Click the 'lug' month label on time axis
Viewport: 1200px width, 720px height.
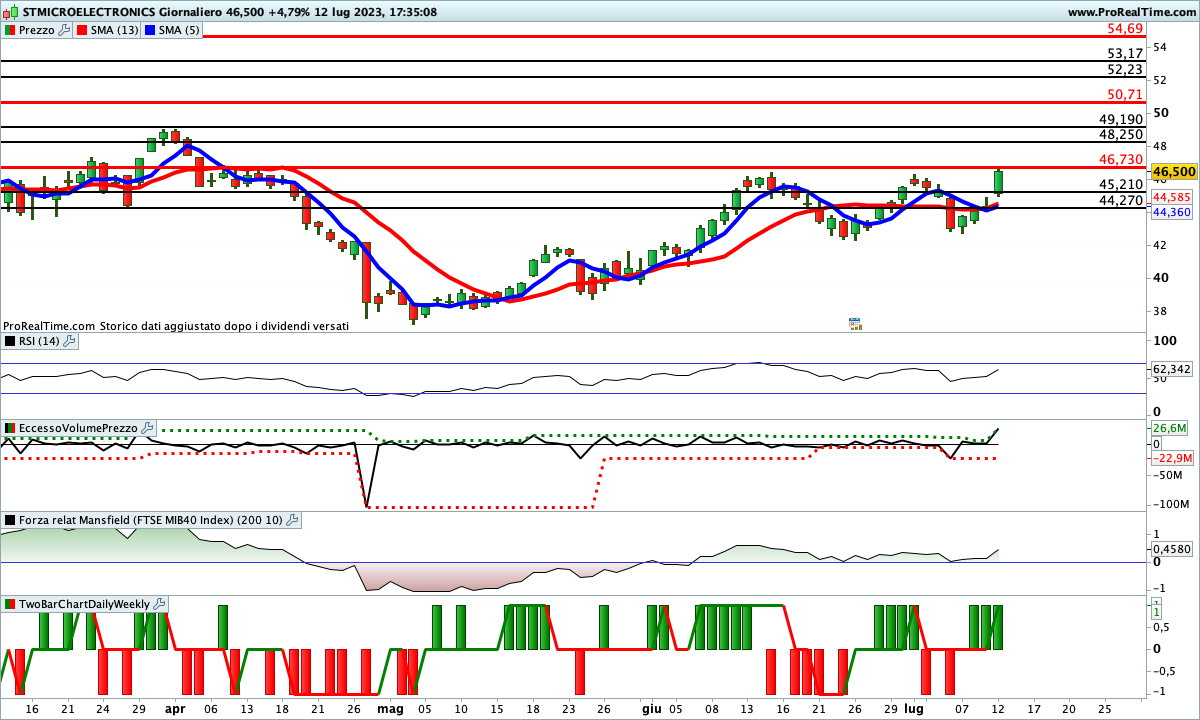[913, 708]
